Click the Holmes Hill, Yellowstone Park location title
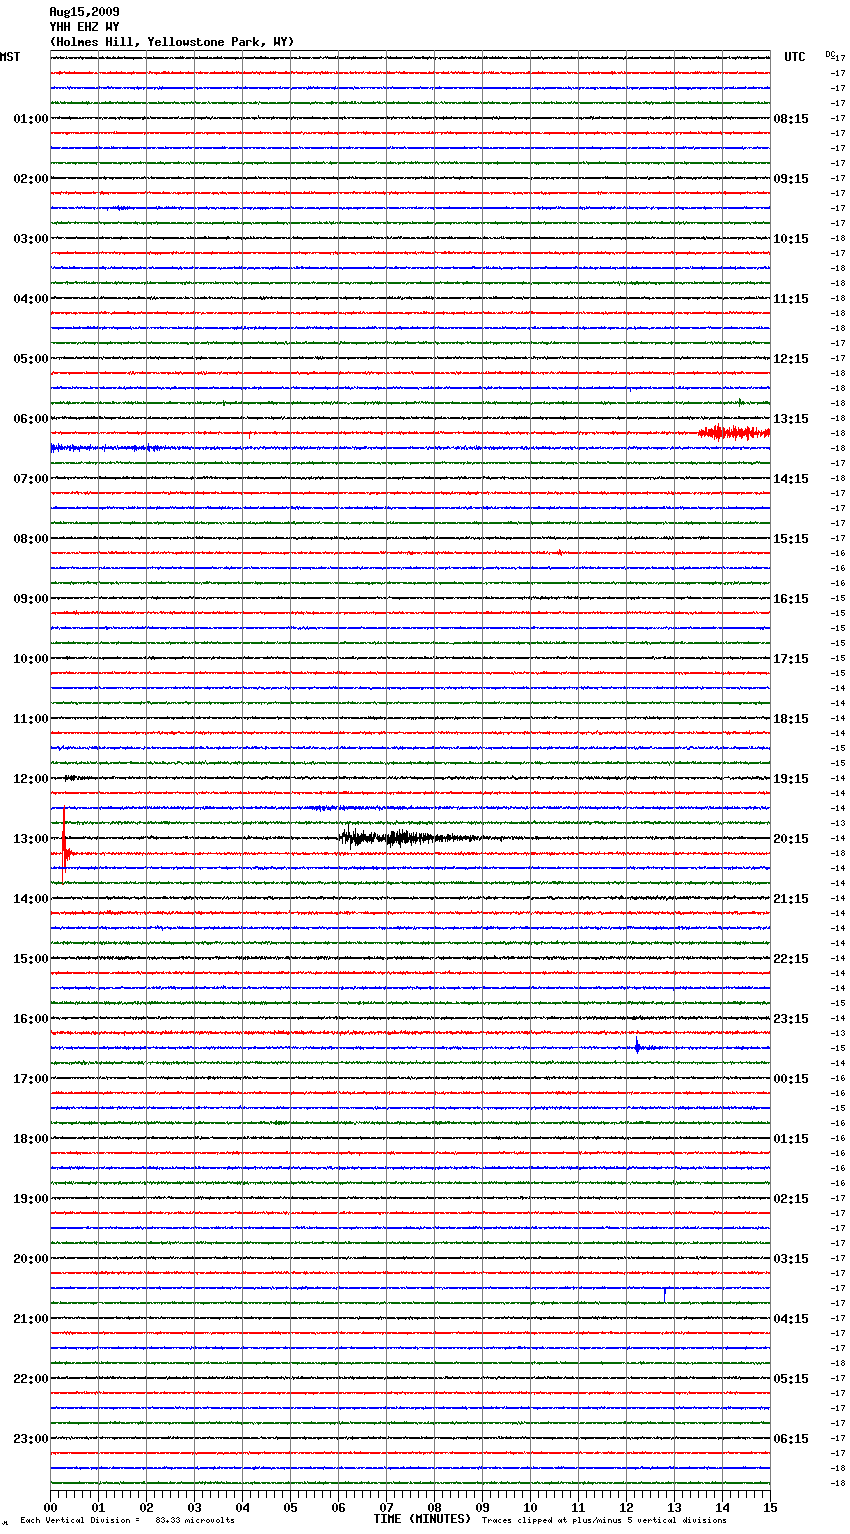850x1534 pixels. (x=172, y=42)
